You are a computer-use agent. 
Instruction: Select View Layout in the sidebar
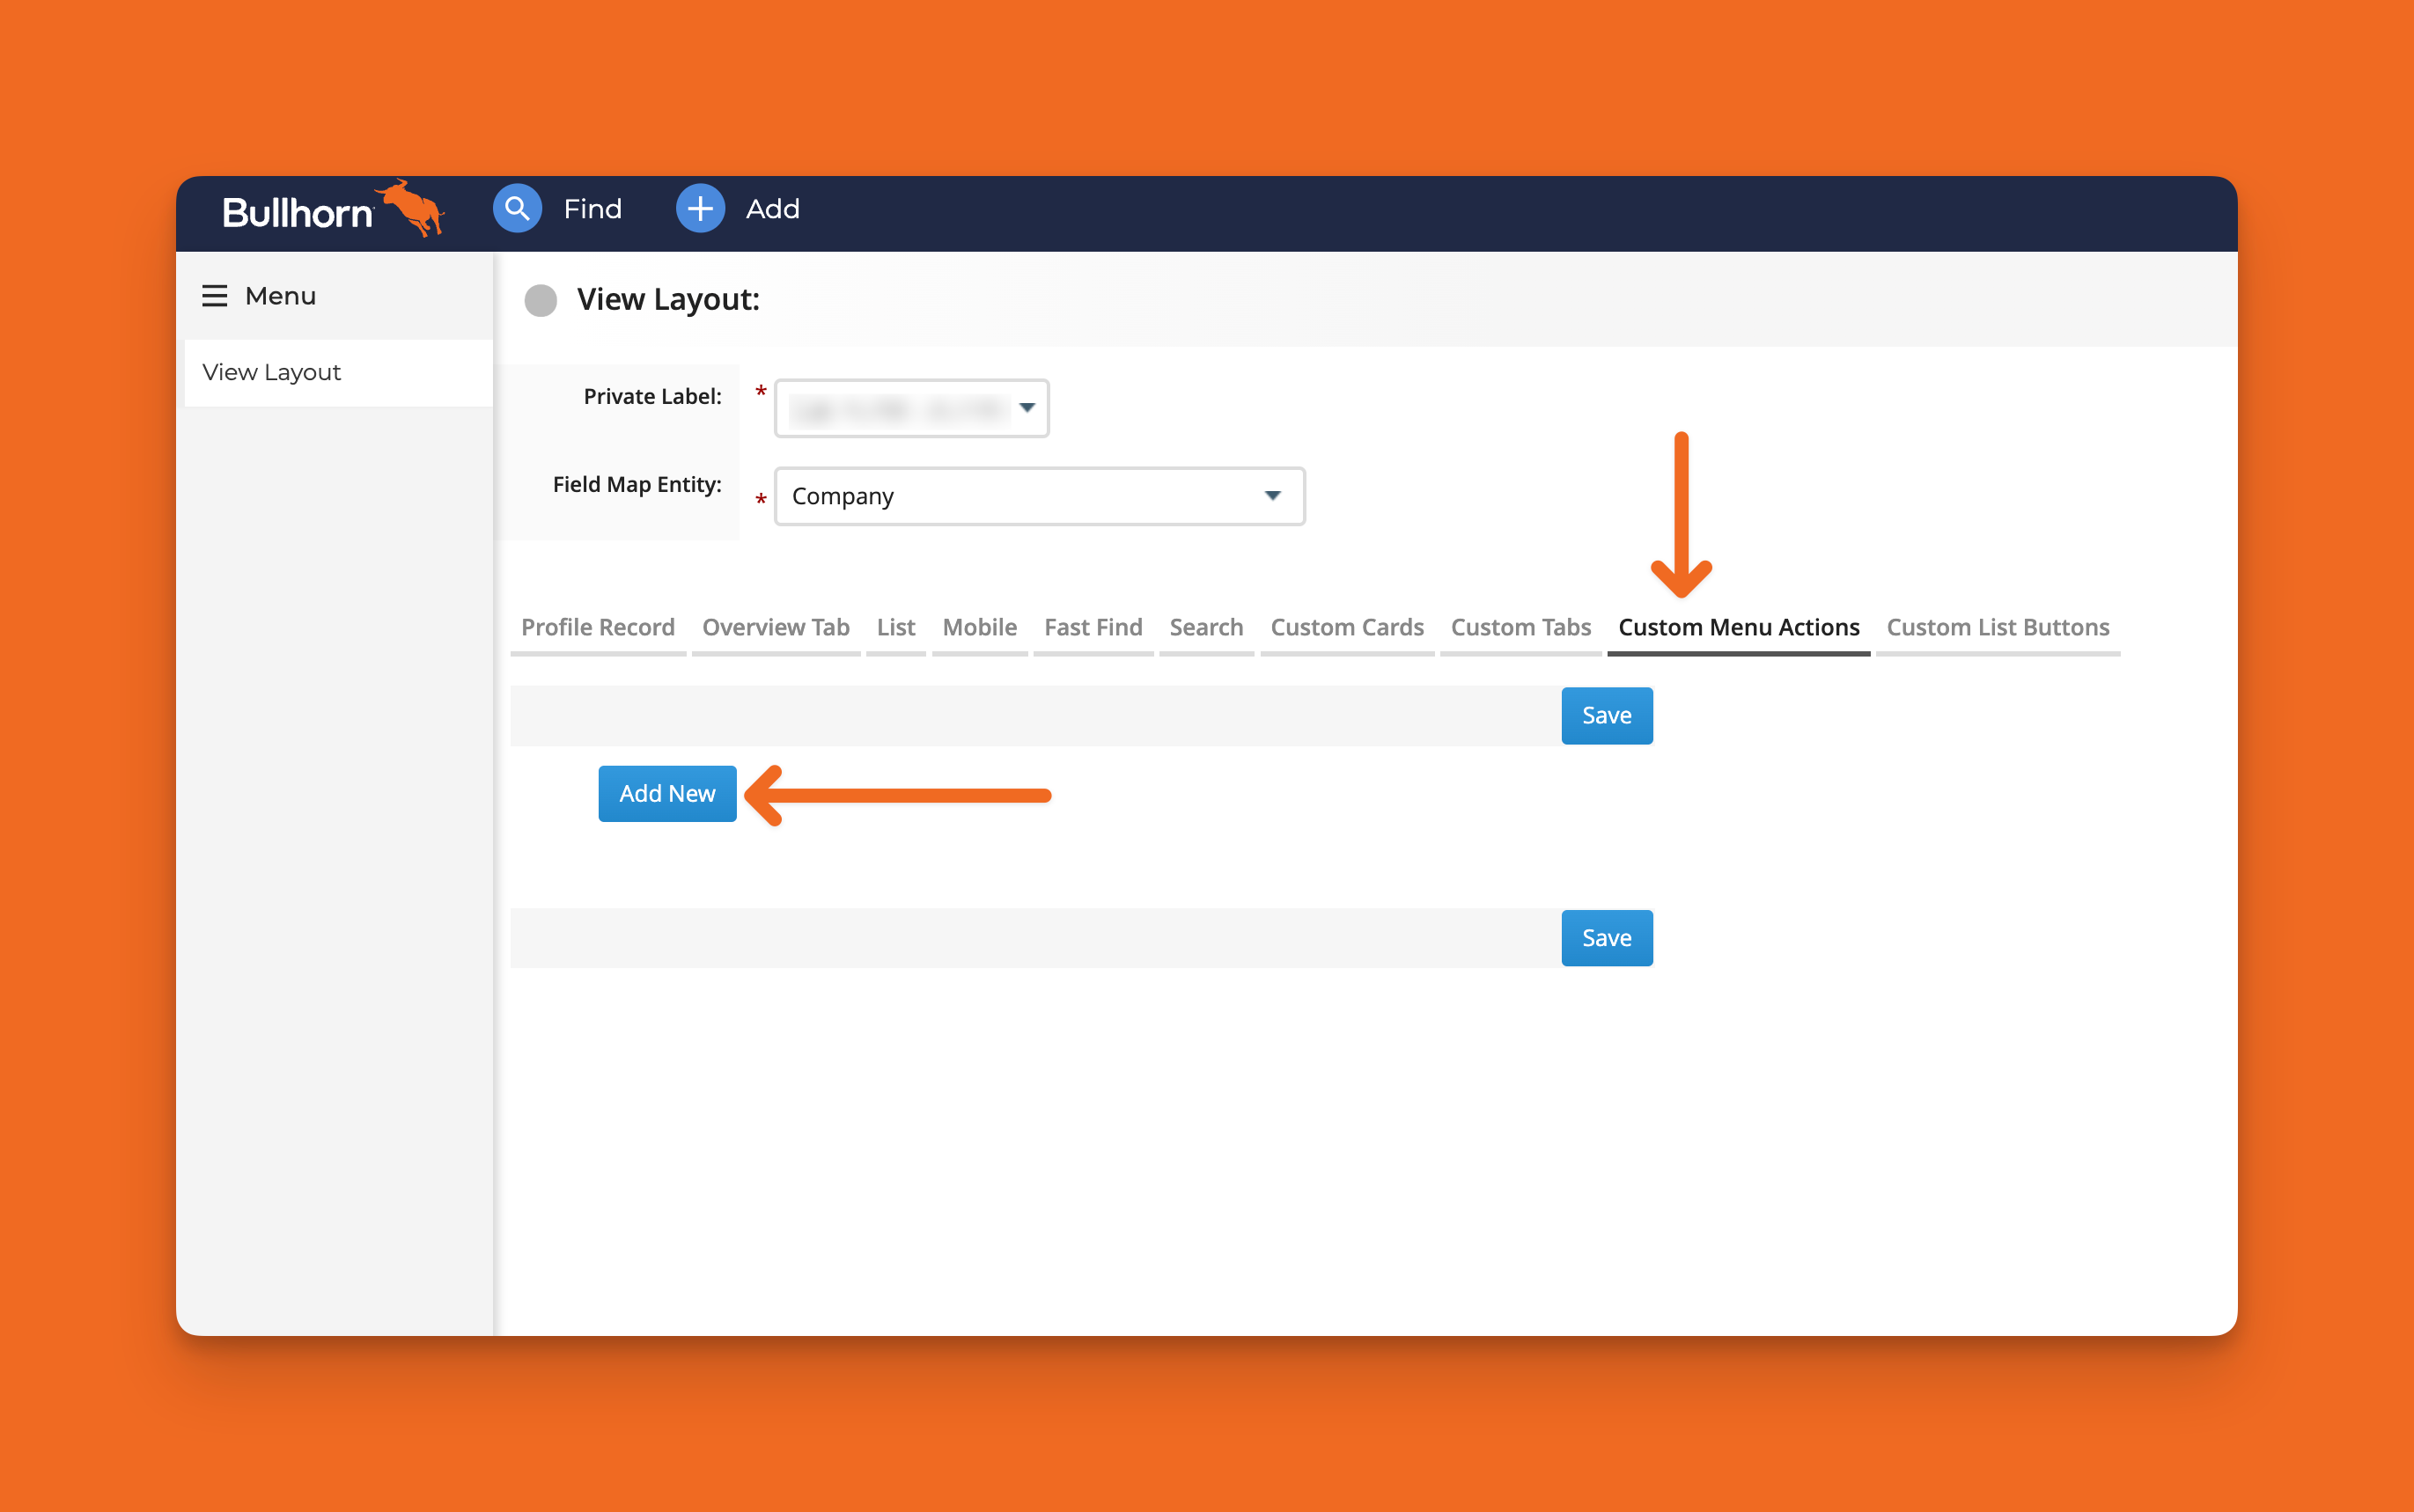[271, 373]
